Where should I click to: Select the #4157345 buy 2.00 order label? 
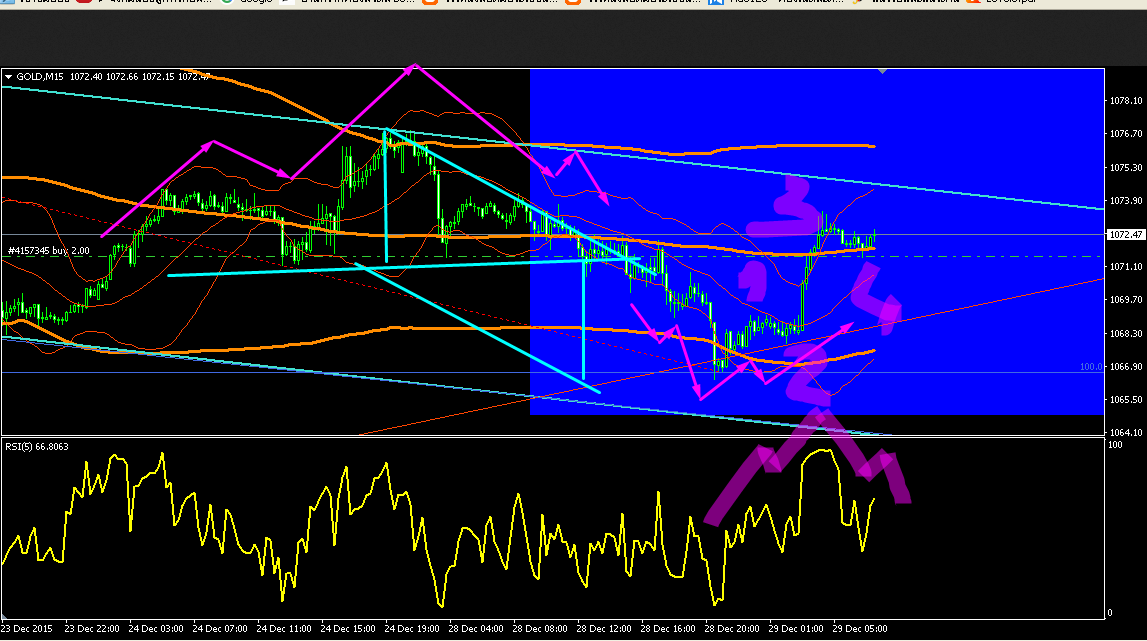pyautogui.click(x=48, y=250)
